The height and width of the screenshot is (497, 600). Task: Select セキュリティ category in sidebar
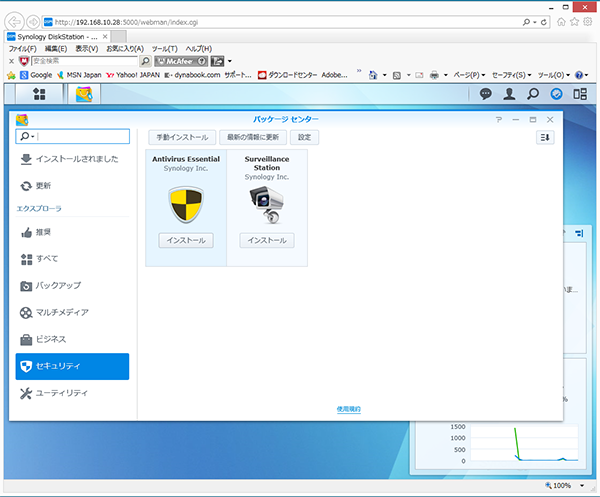click(72, 366)
